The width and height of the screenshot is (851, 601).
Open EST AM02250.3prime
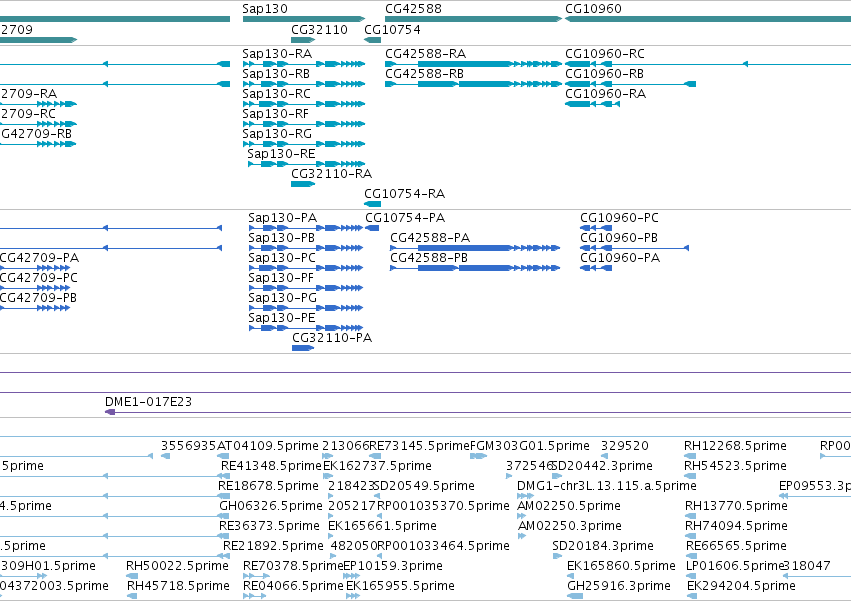(x=570, y=527)
